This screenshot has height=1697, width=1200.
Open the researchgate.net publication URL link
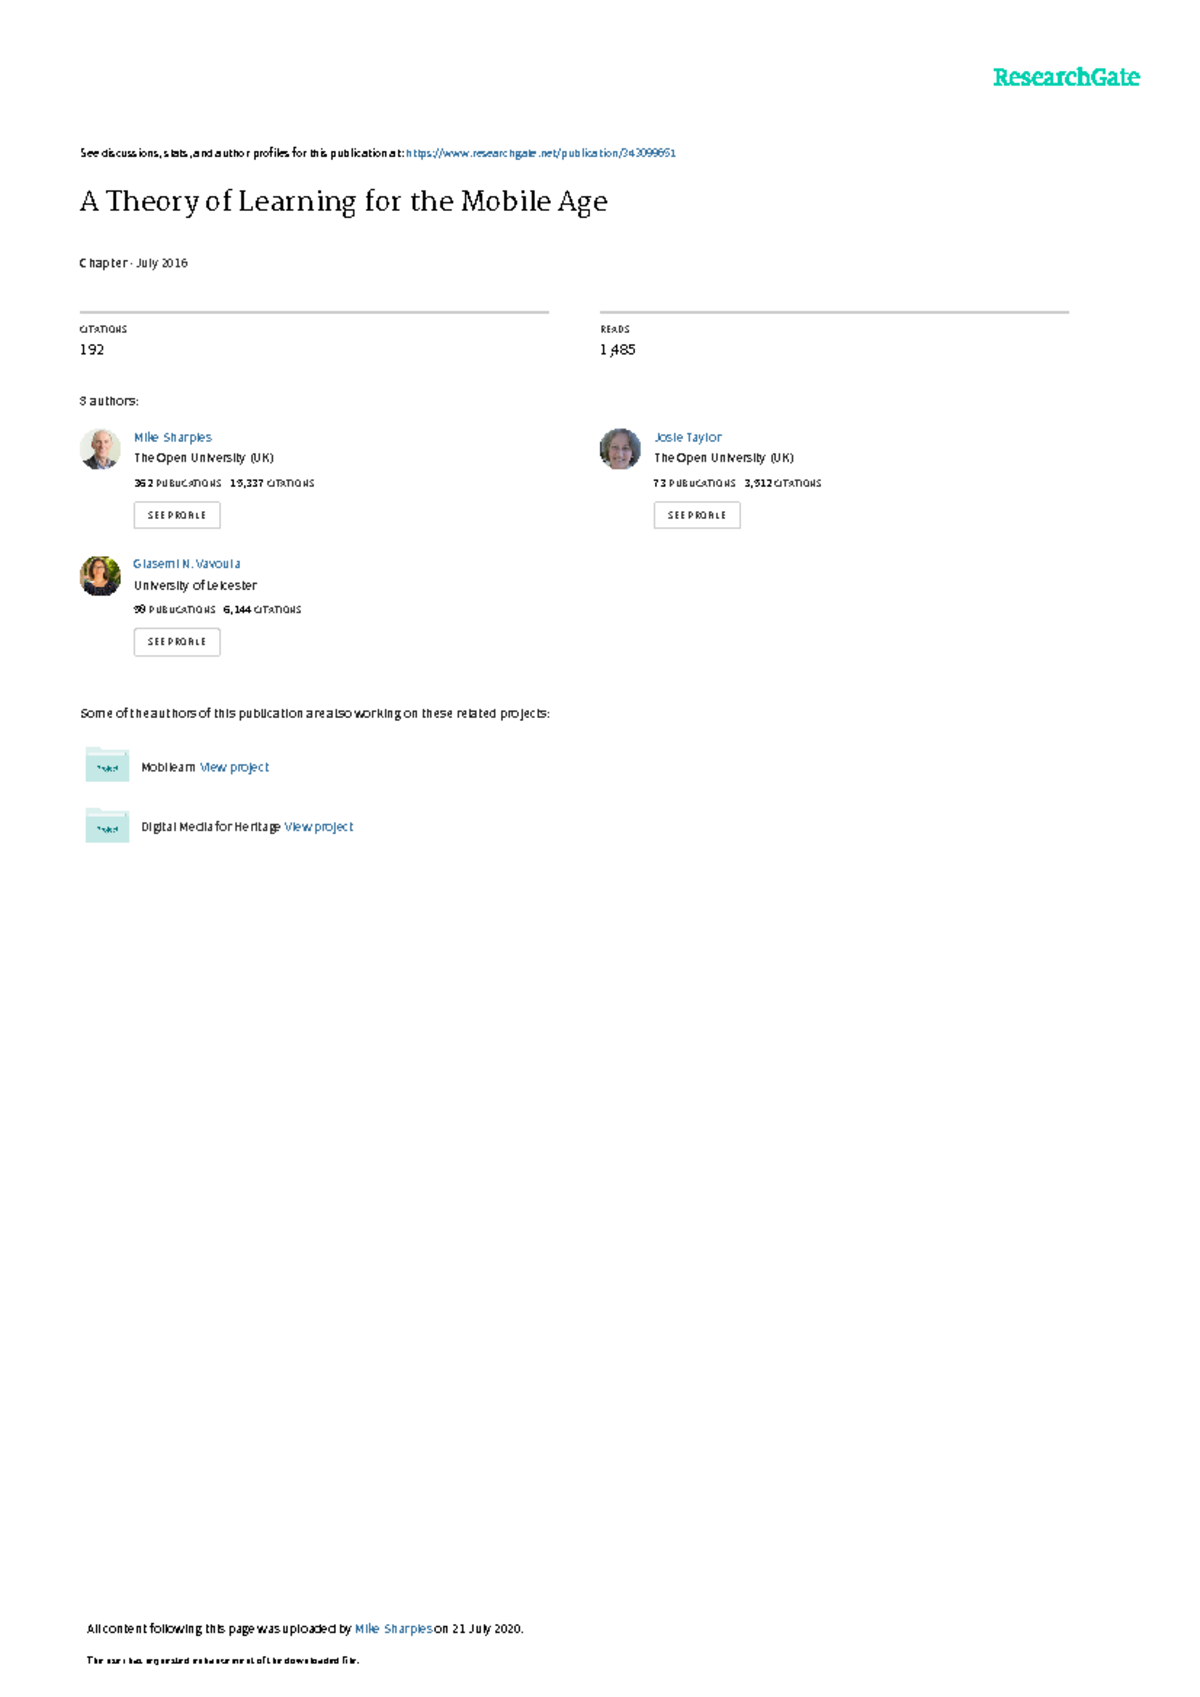coord(541,153)
